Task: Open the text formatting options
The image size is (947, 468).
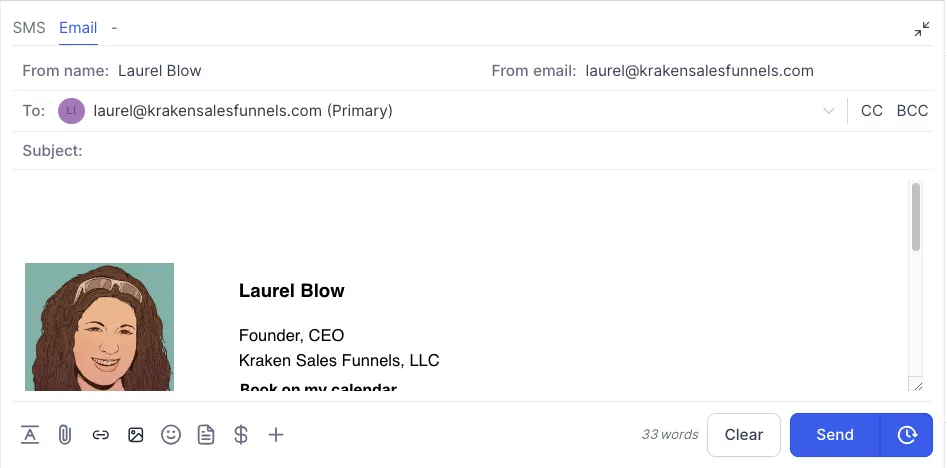Action: point(30,435)
